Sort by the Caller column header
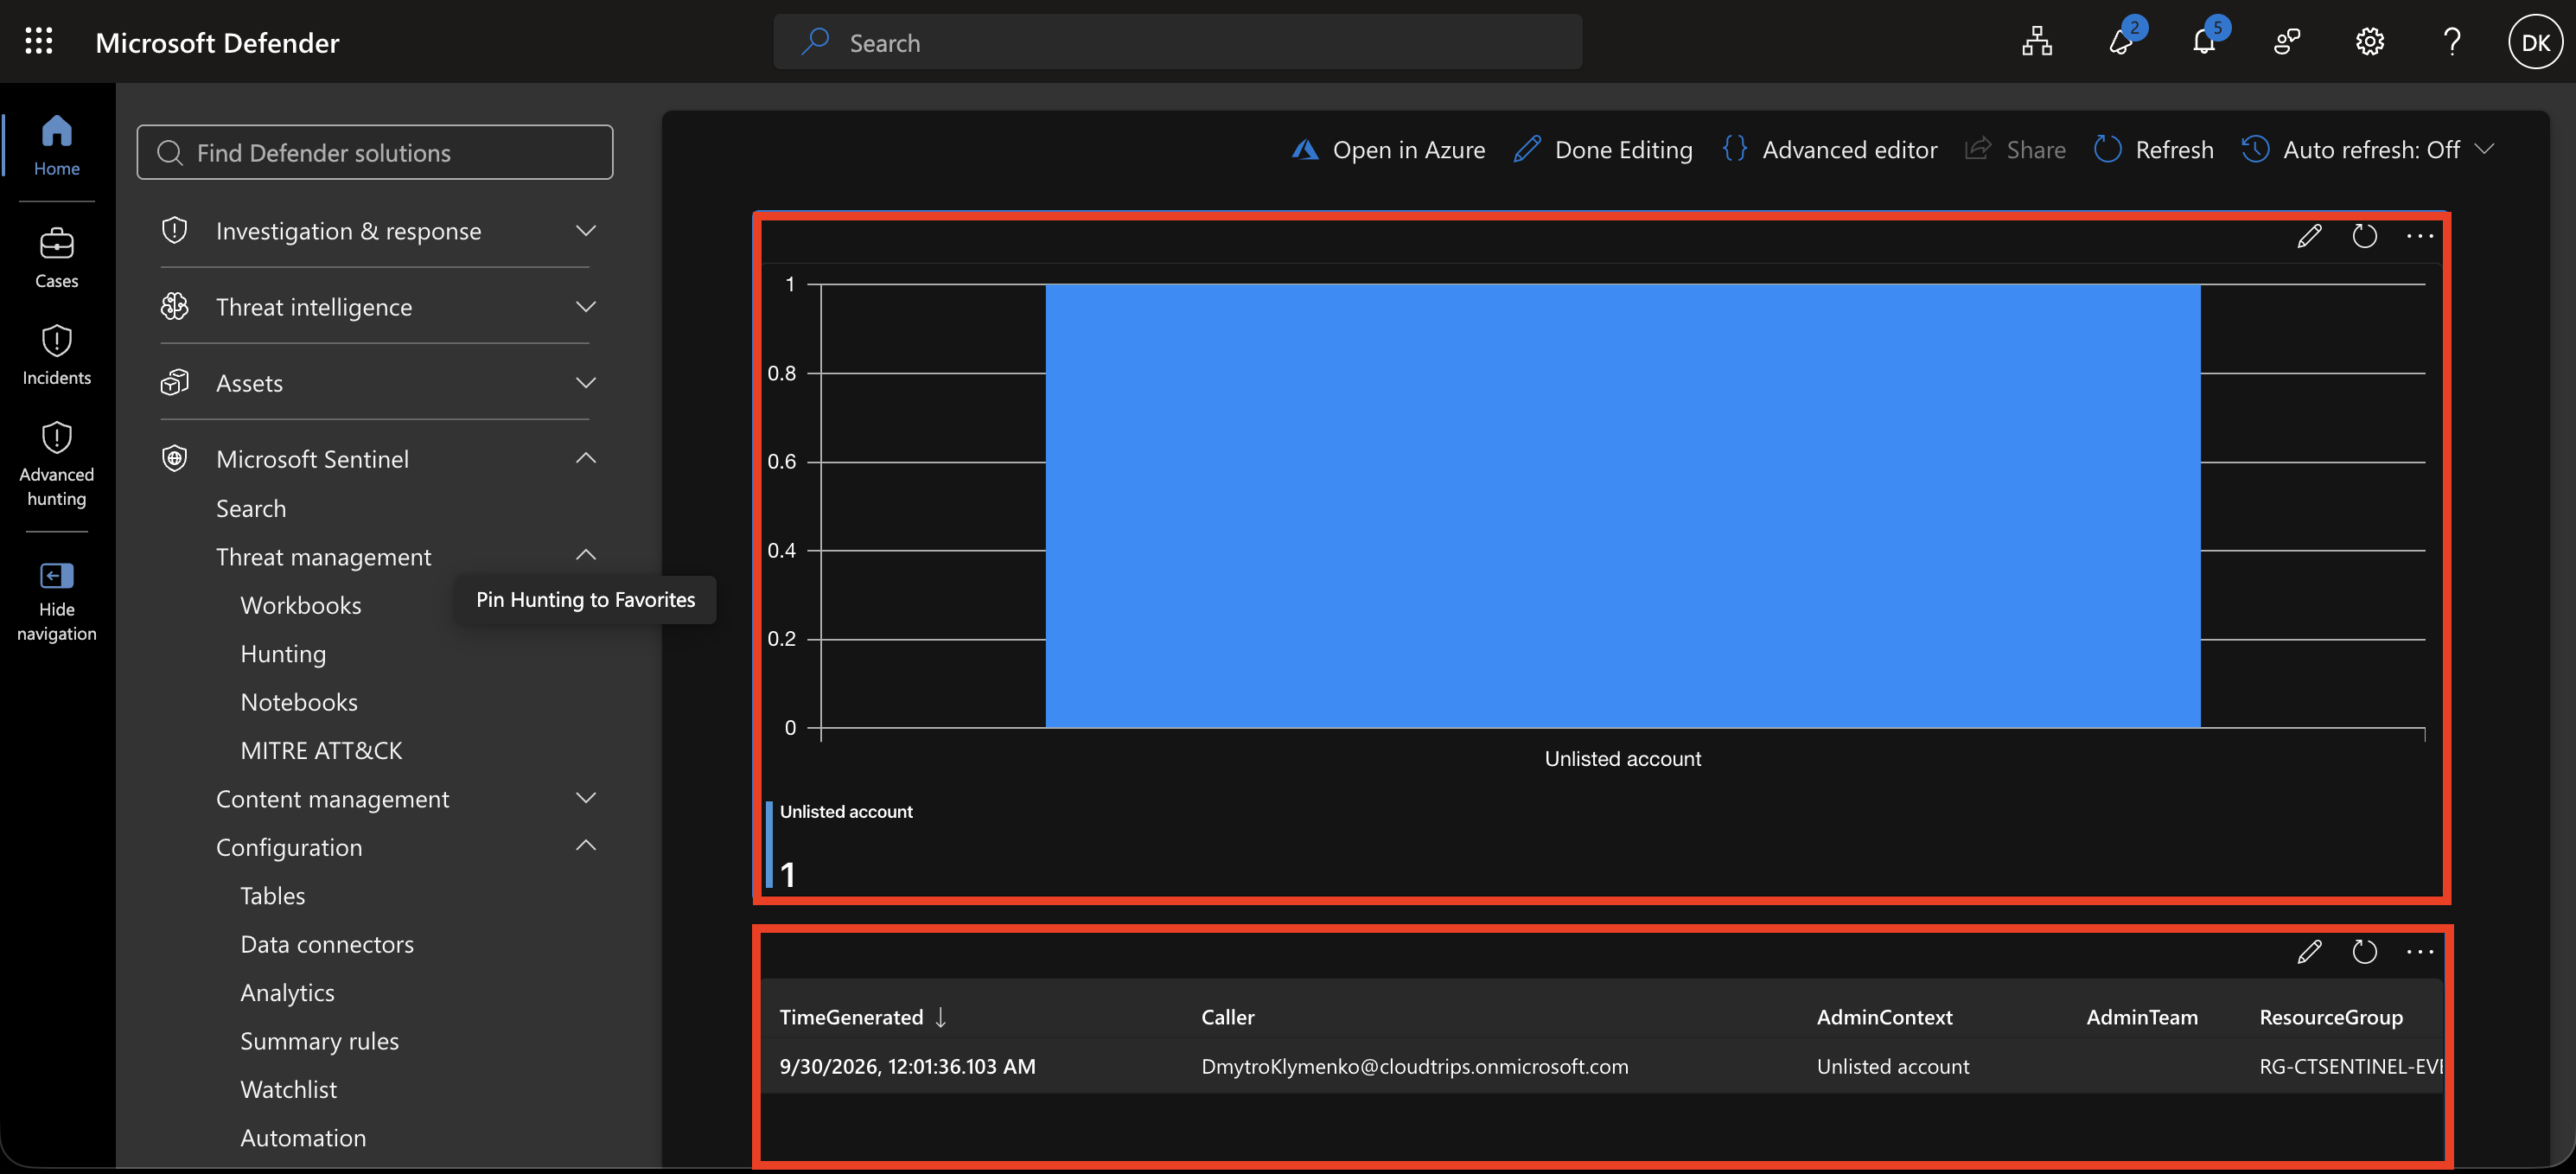Image resolution: width=2576 pixels, height=1174 pixels. pyautogui.click(x=1228, y=1017)
